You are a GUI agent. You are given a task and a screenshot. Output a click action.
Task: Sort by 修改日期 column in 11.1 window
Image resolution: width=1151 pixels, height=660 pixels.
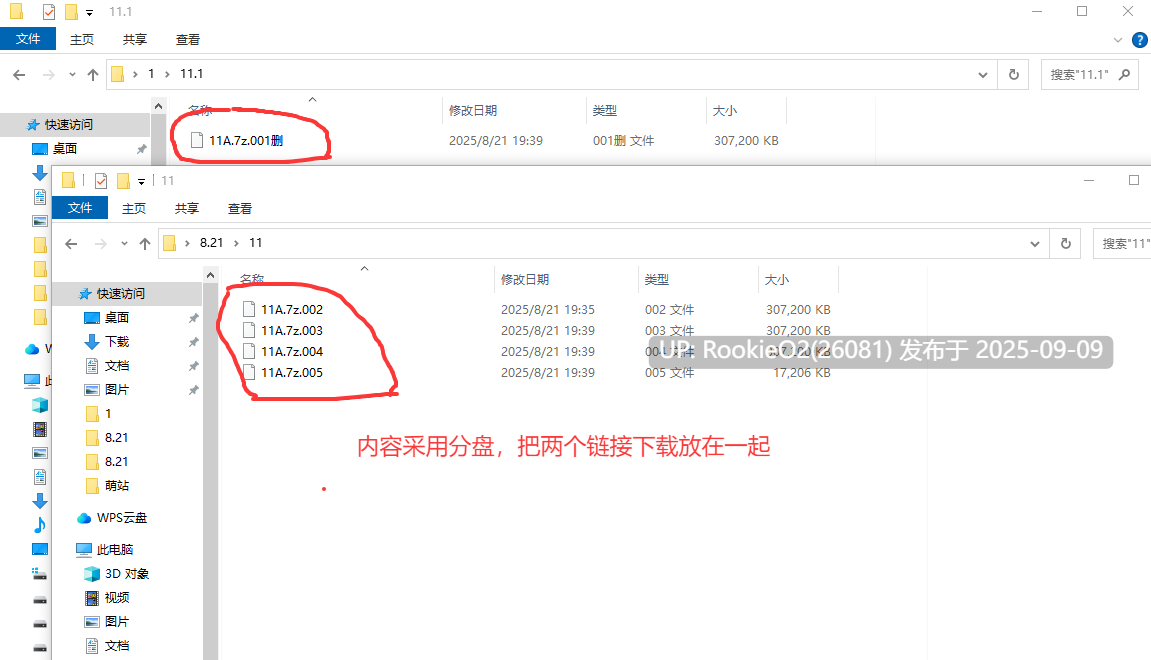(x=473, y=111)
